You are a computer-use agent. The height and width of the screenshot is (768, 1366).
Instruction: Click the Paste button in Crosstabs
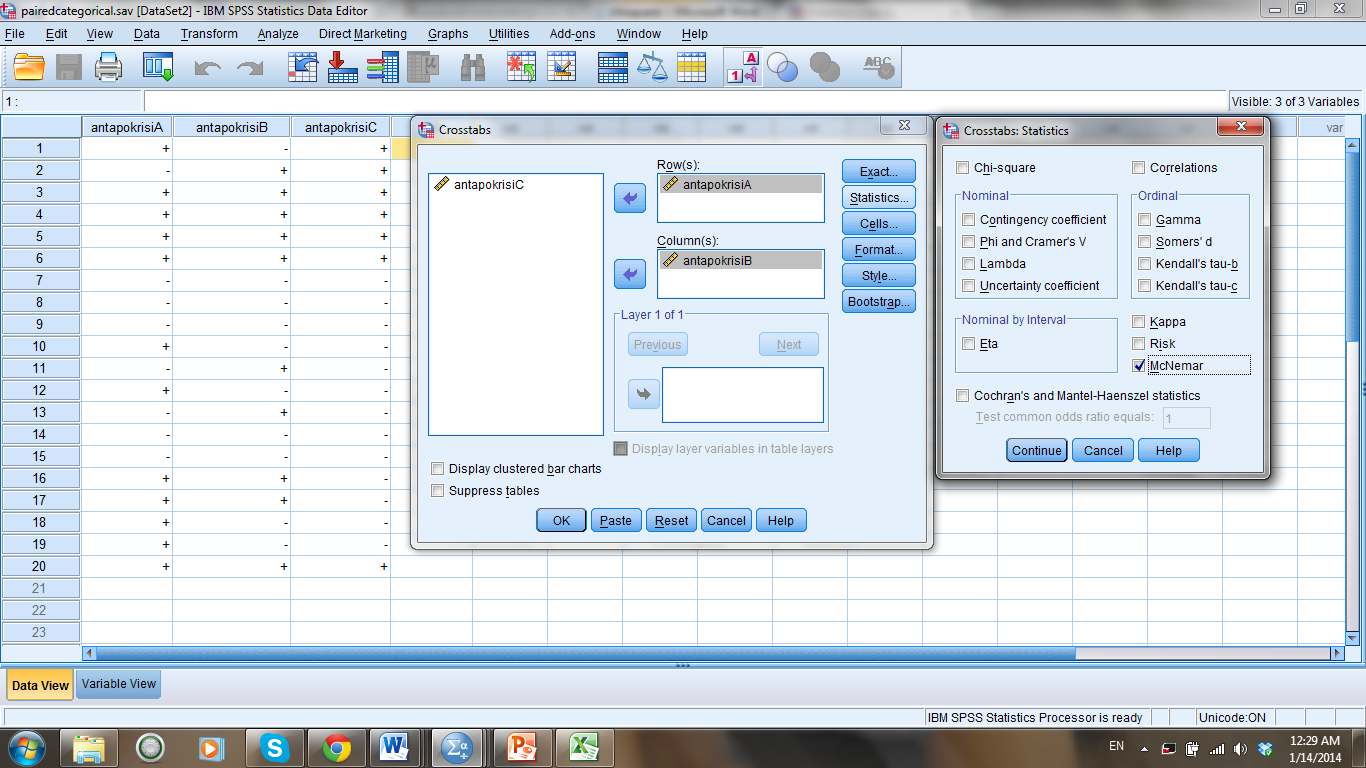coord(616,521)
